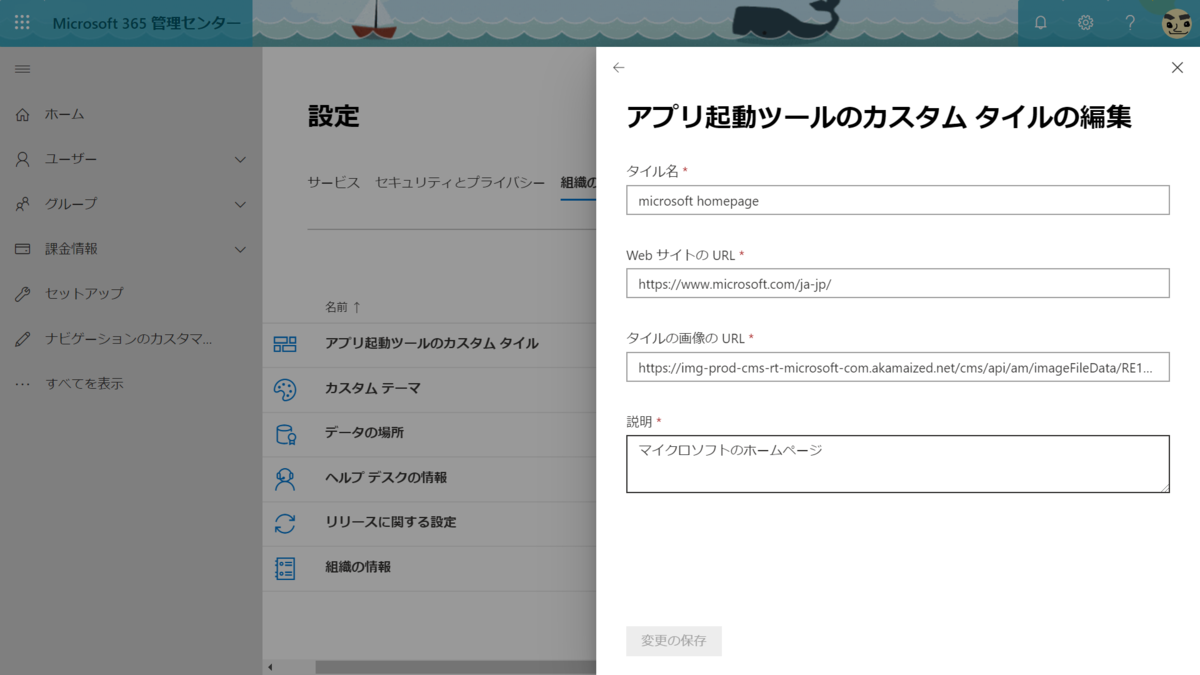Click the scrollbar left arrow
Image resolution: width=1200 pixels, height=675 pixels.
[269, 667]
